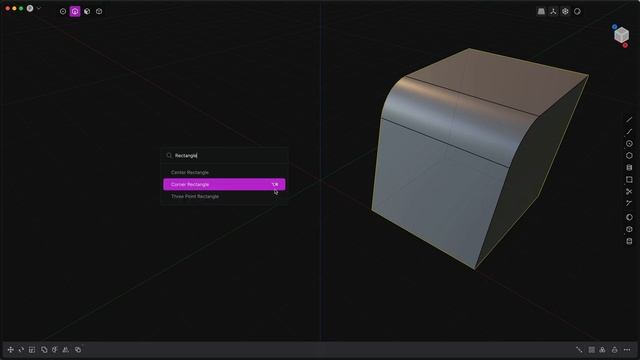This screenshot has height=360, width=640.
Task: Open the three-dots more options icon
Action: pos(627,350)
